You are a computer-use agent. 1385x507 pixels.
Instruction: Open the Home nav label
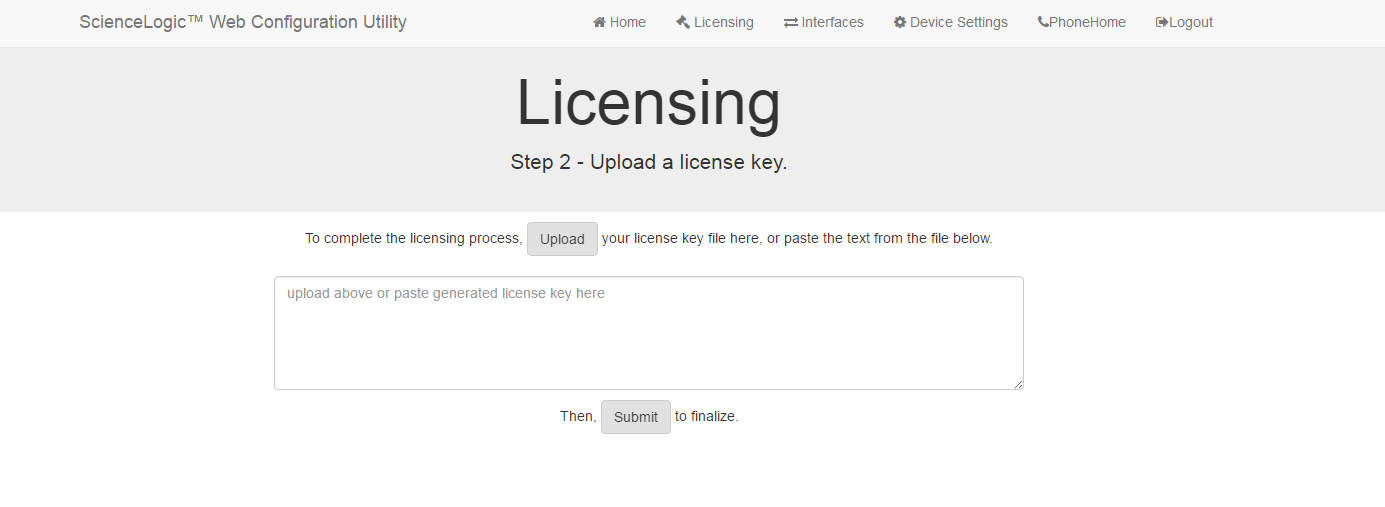(628, 22)
